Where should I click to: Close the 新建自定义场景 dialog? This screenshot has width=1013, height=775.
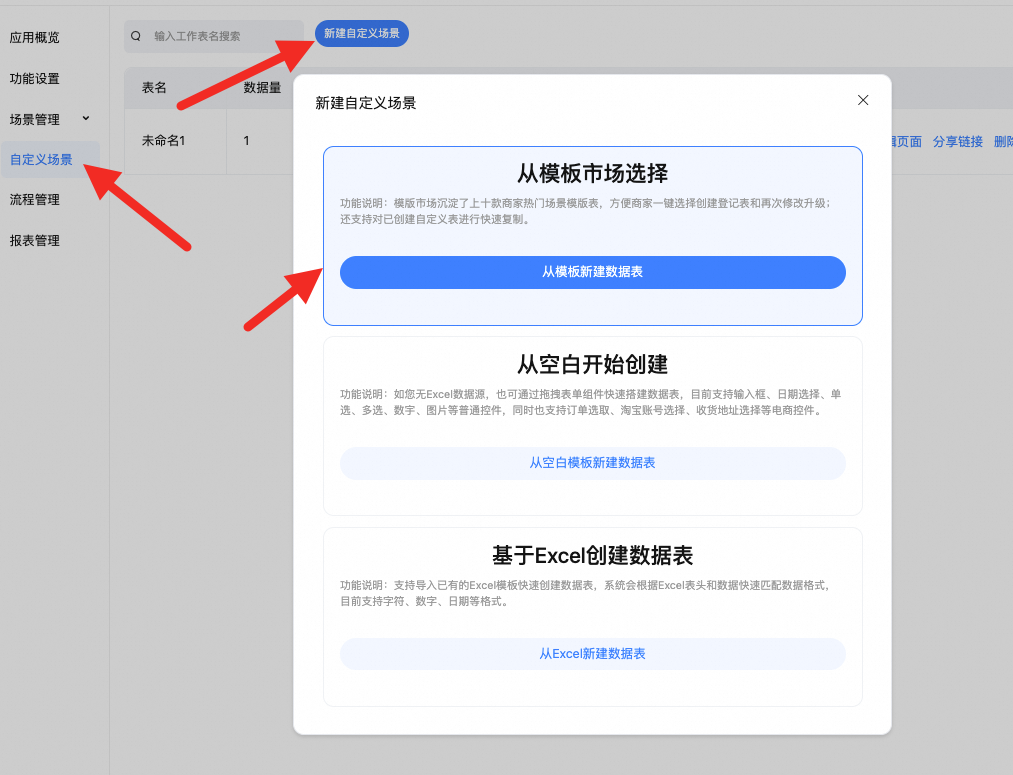tap(862, 100)
